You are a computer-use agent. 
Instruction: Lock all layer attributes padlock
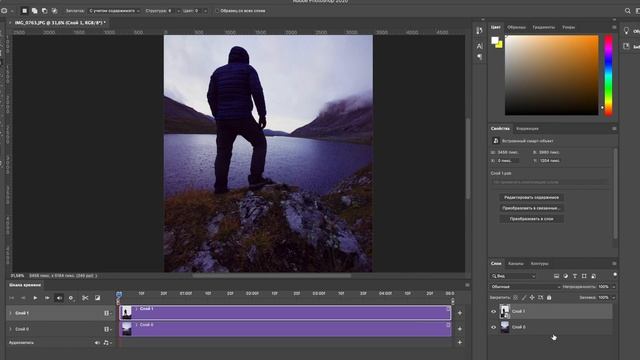pyautogui.click(x=549, y=298)
